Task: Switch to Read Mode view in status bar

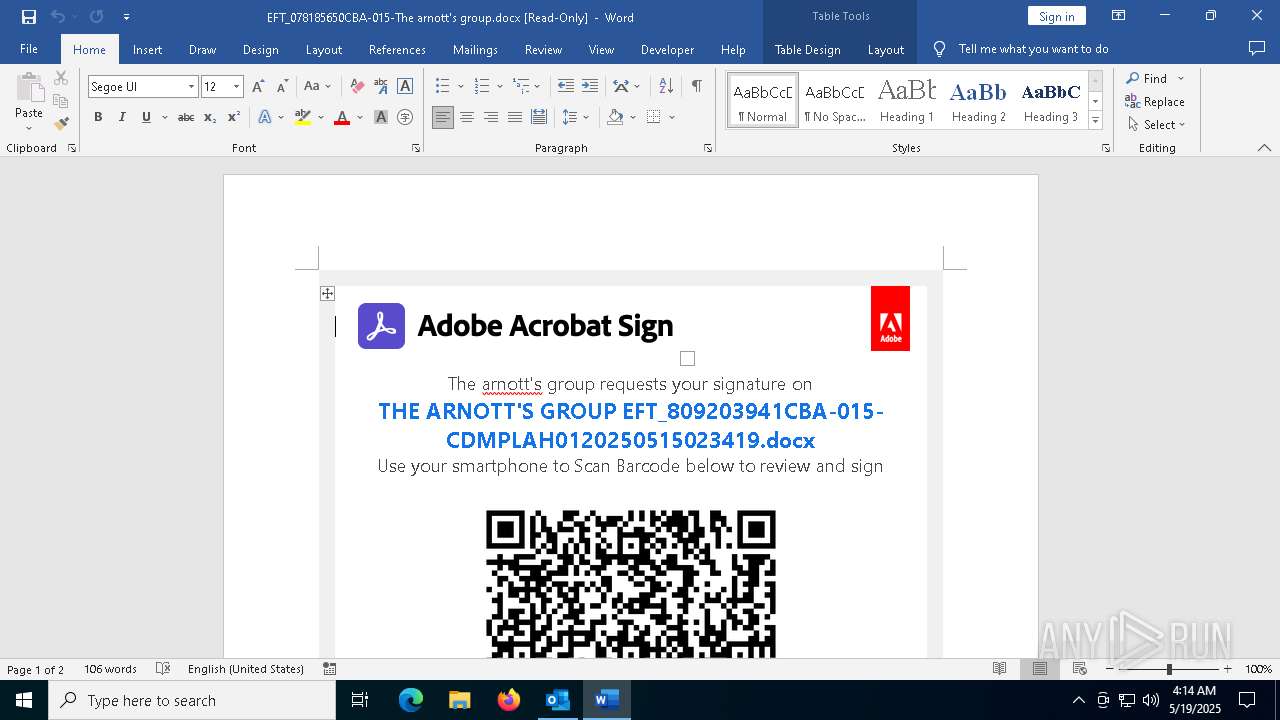Action: (x=999, y=669)
